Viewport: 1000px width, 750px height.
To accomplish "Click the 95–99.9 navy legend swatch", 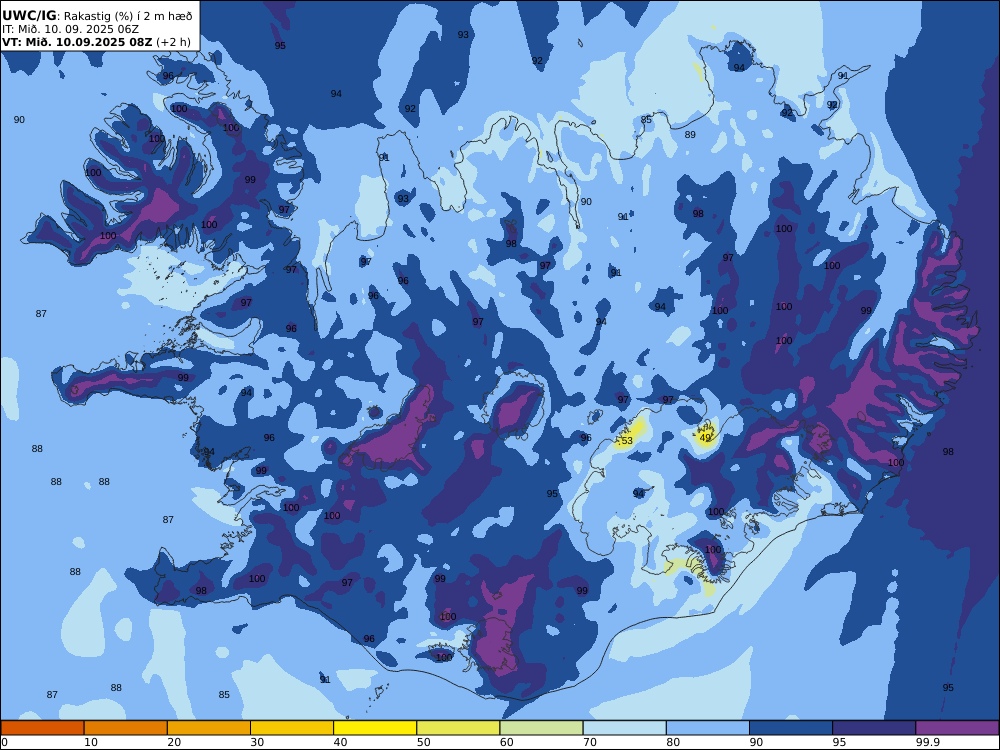I will [x=874, y=728].
